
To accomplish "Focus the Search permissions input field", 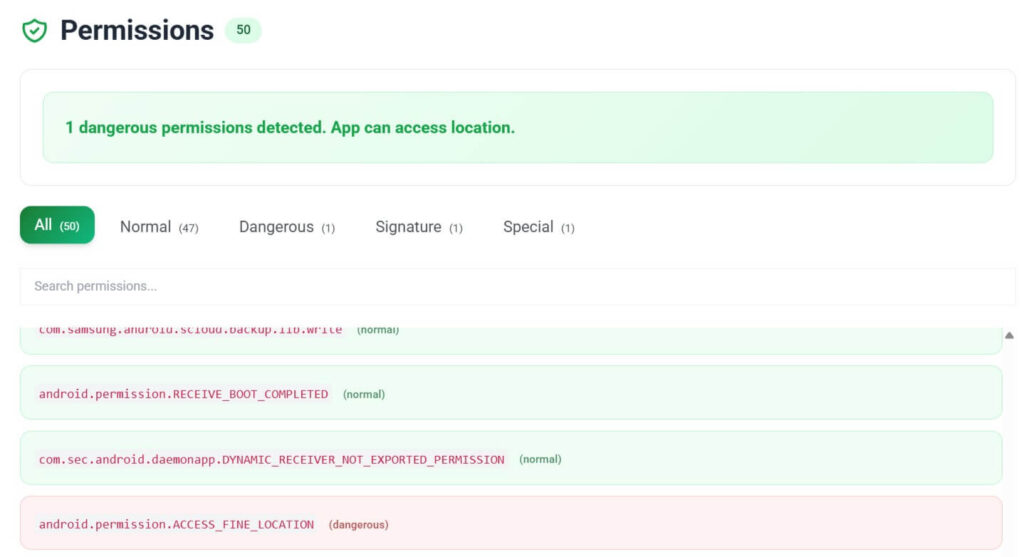I will coord(517,286).
